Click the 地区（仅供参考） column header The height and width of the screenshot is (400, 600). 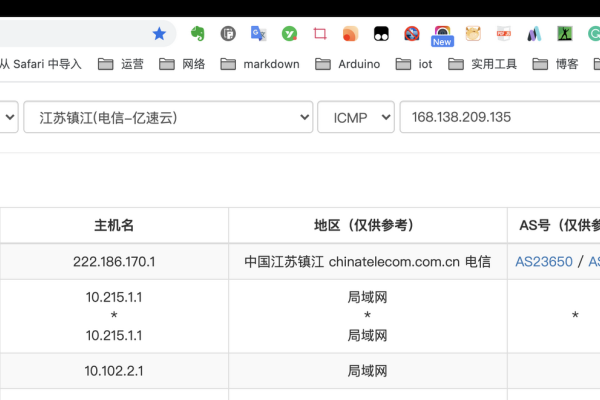tap(368, 225)
